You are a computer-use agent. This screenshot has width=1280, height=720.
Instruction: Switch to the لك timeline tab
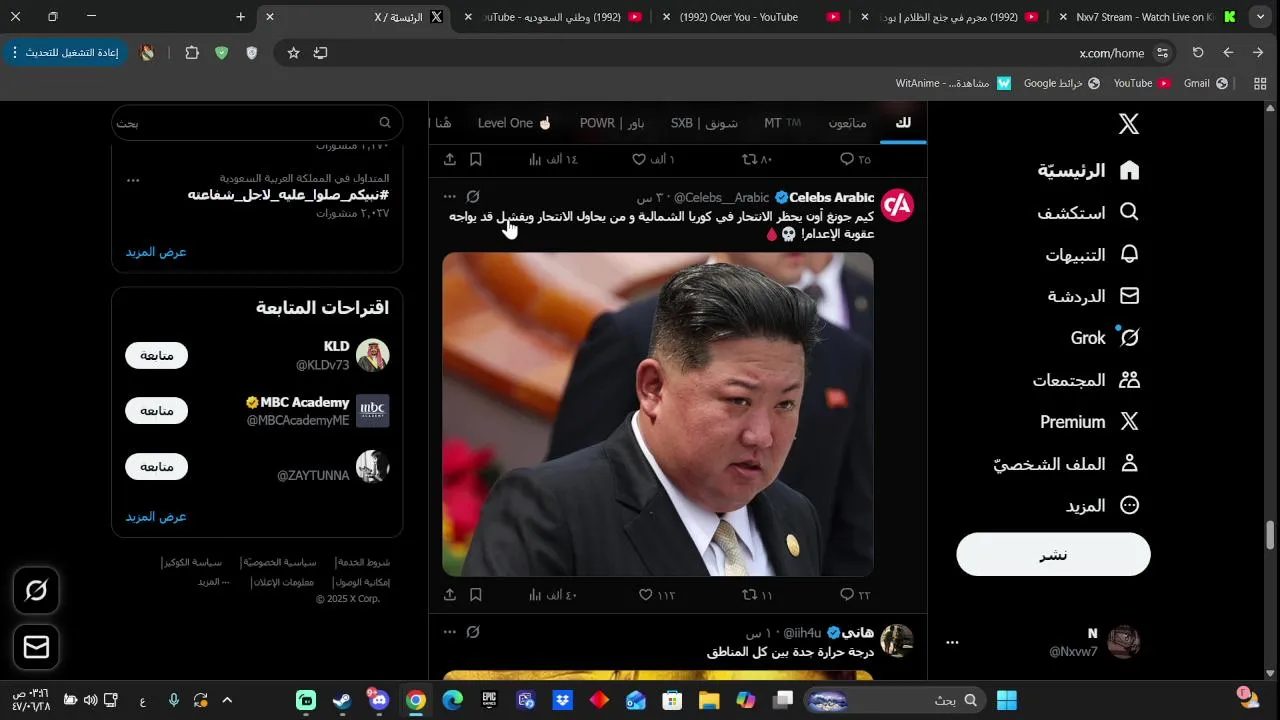point(903,123)
